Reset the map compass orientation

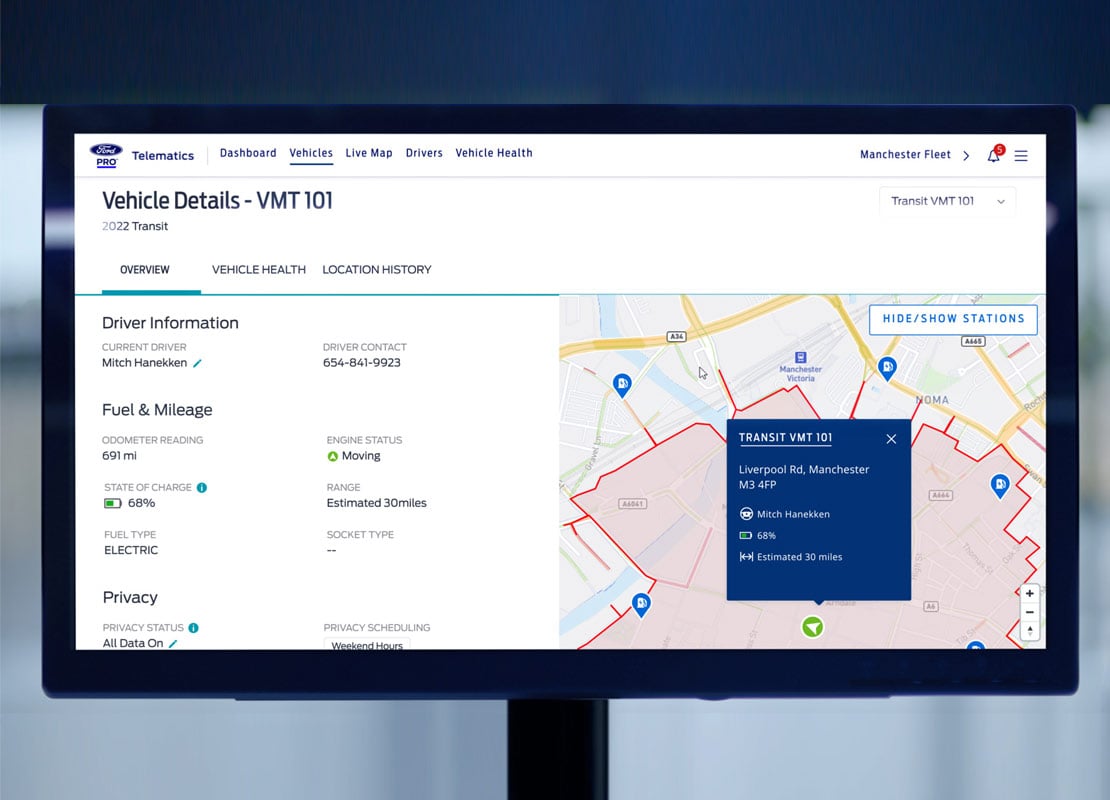1030,630
